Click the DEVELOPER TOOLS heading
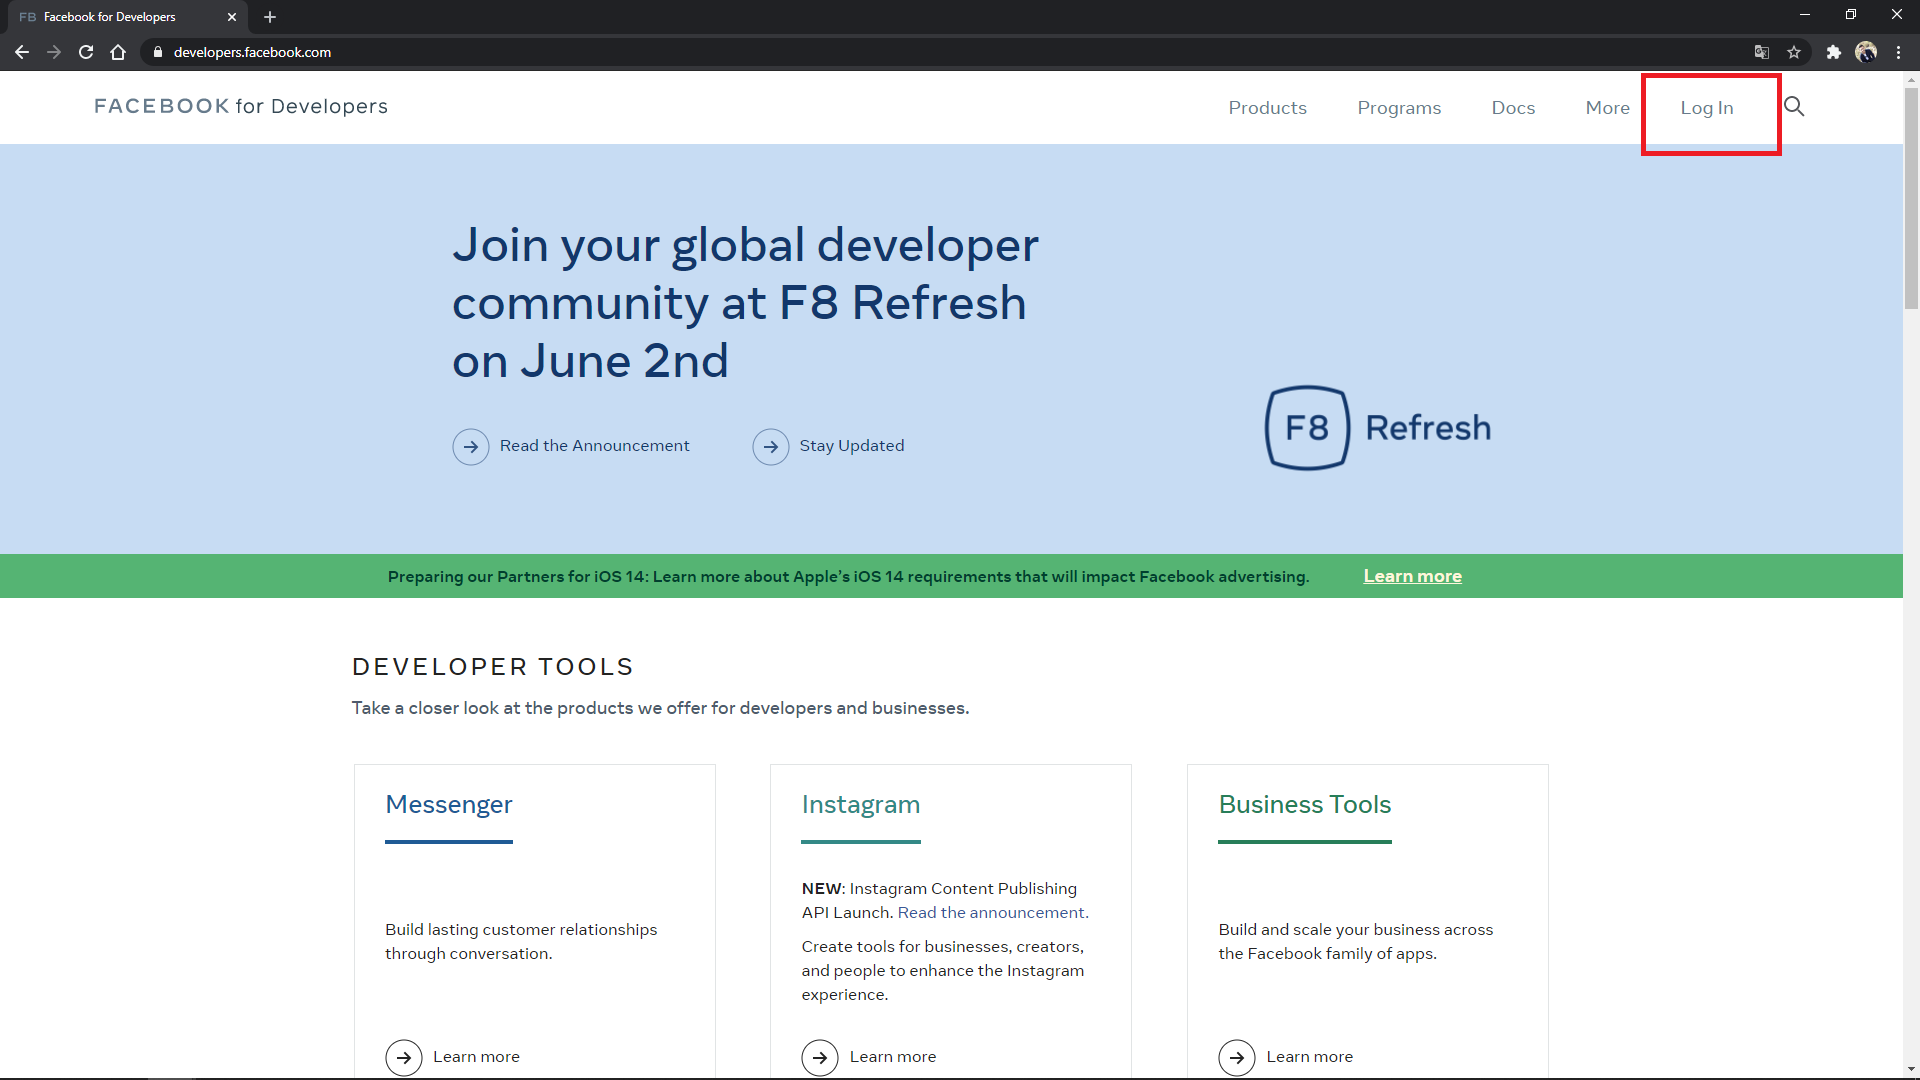 pyautogui.click(x=493, y=667)
